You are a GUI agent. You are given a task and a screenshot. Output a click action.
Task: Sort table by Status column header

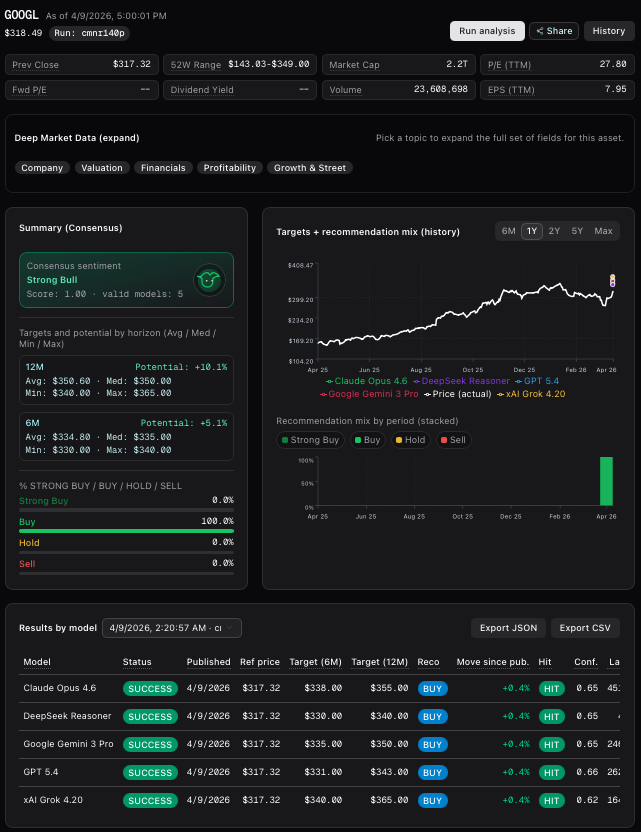pos(137,662)
